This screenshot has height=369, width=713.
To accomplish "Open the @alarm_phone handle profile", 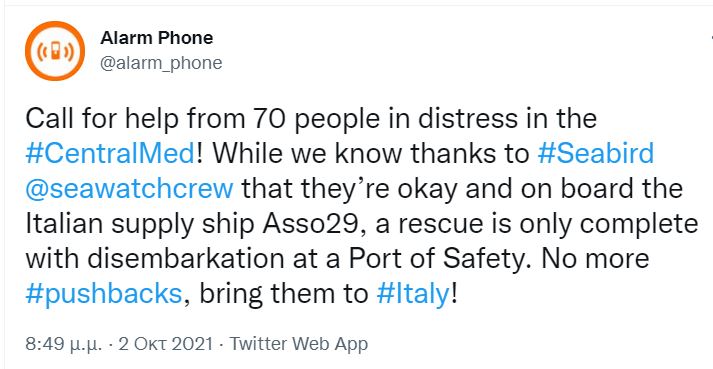I will click(161, 63).
